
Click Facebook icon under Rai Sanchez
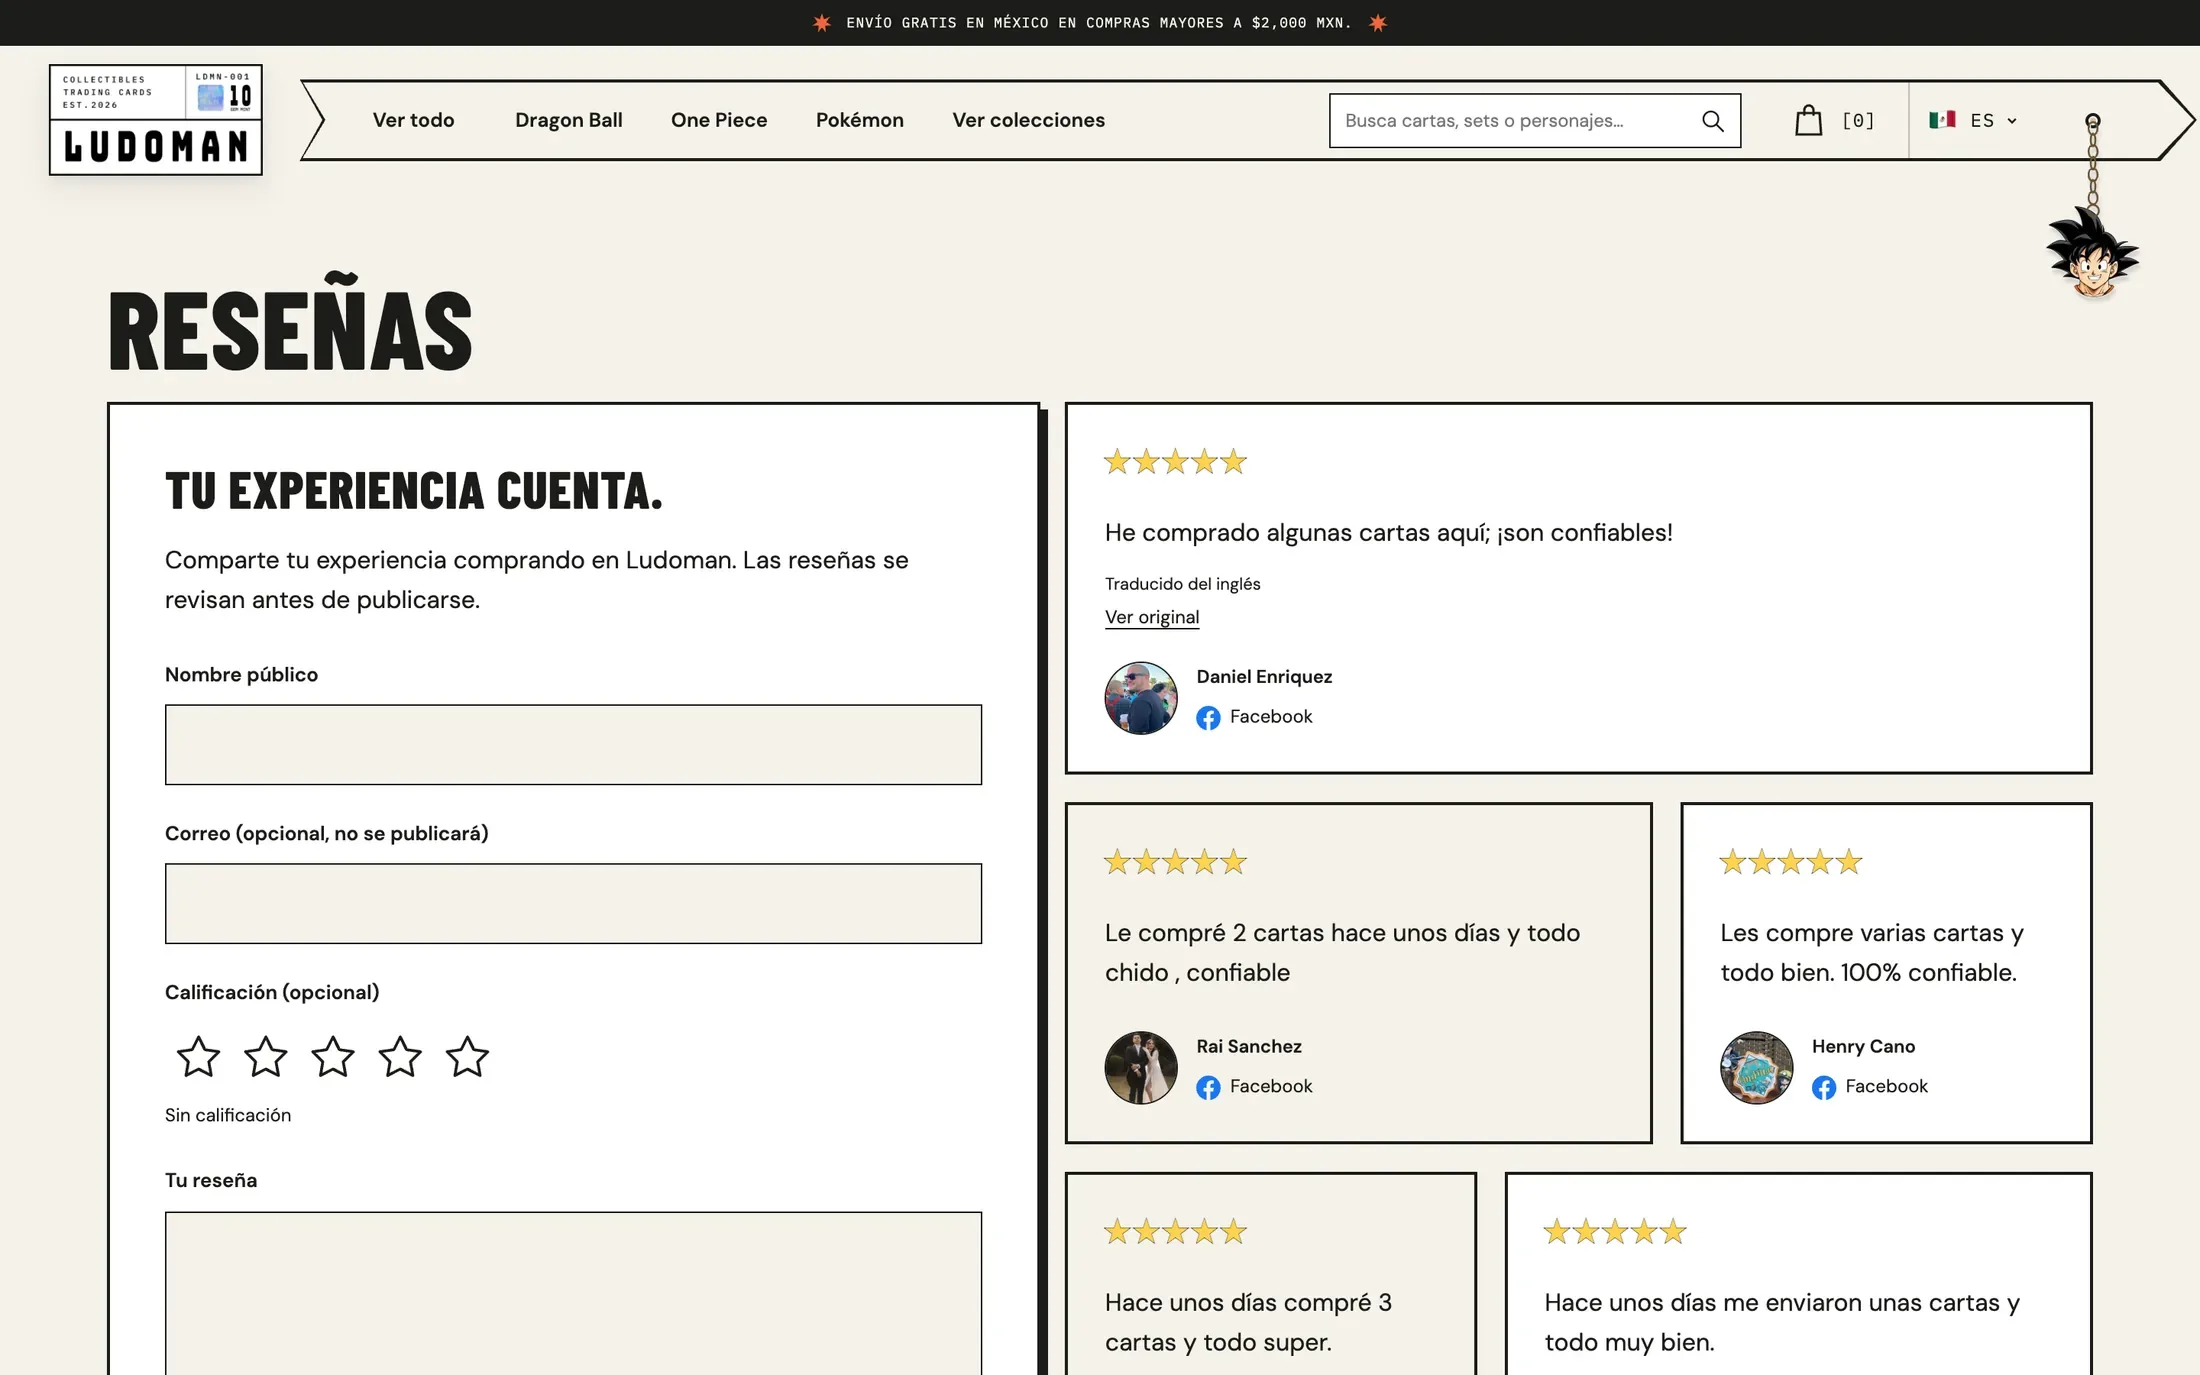coord(1208,1088)
